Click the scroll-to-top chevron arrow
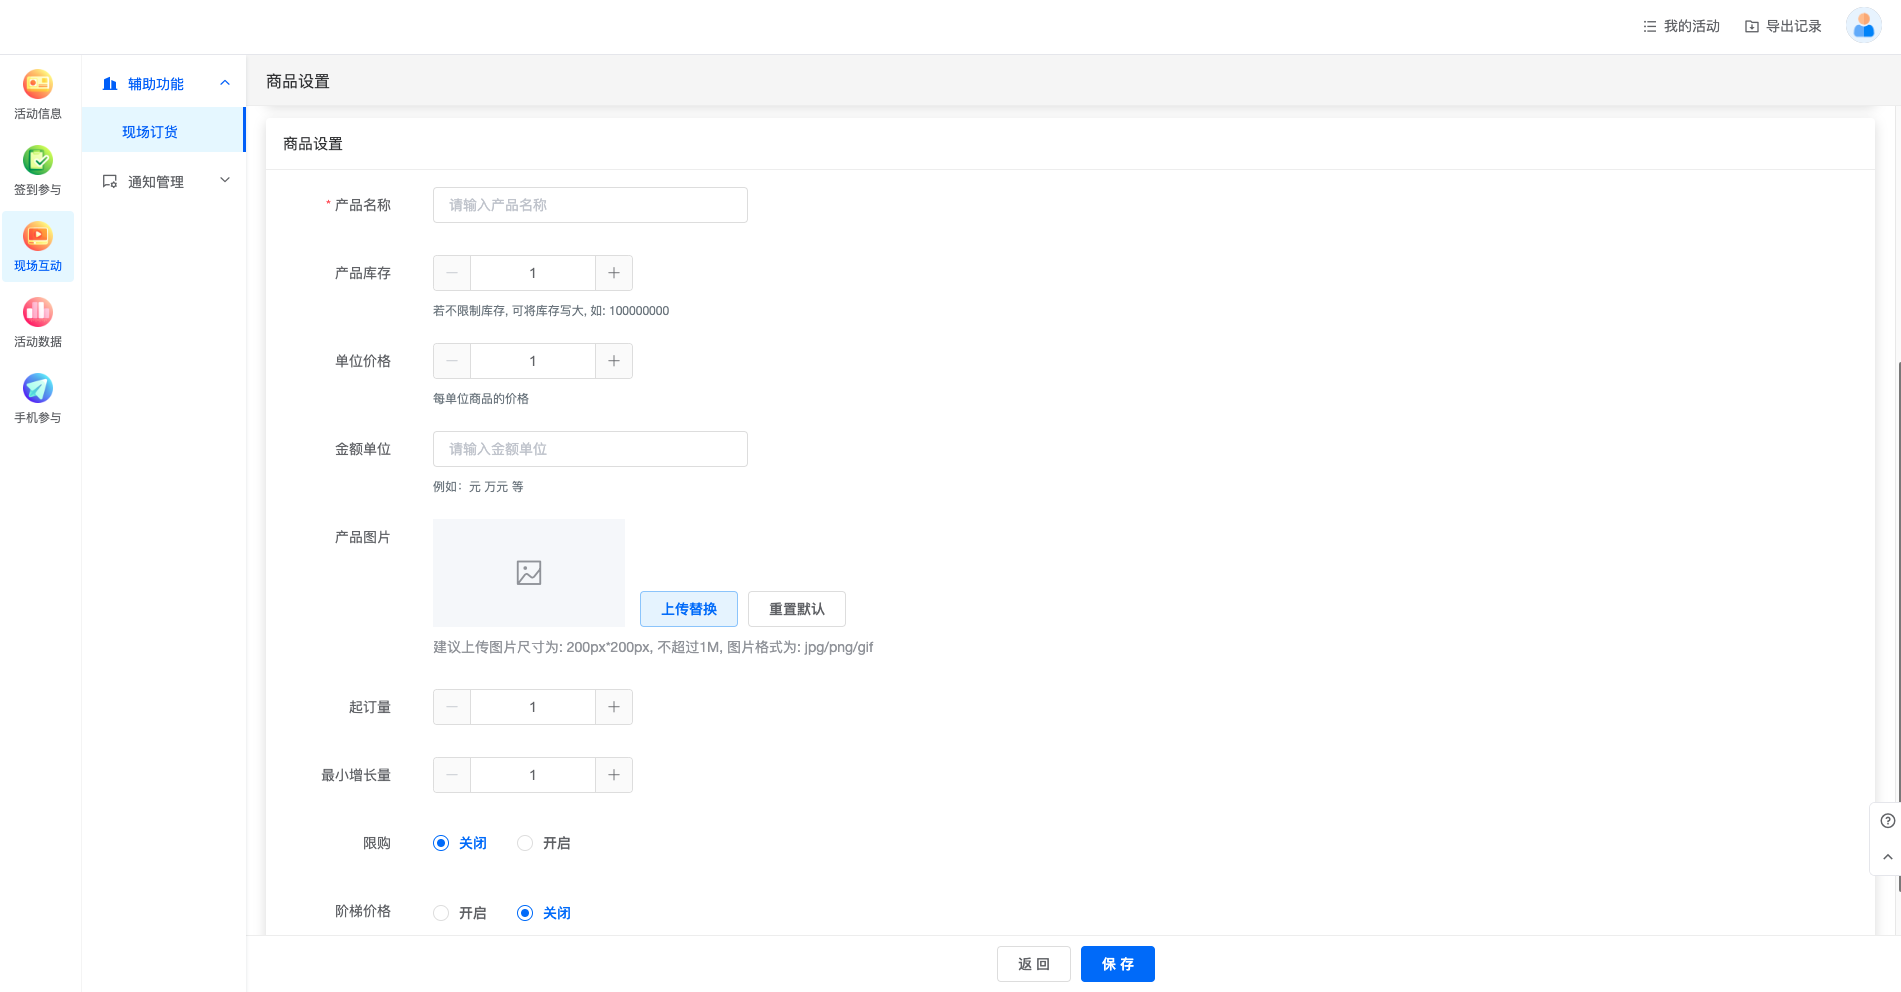This screenshot has width=1901, height=992. (1887, 857)
